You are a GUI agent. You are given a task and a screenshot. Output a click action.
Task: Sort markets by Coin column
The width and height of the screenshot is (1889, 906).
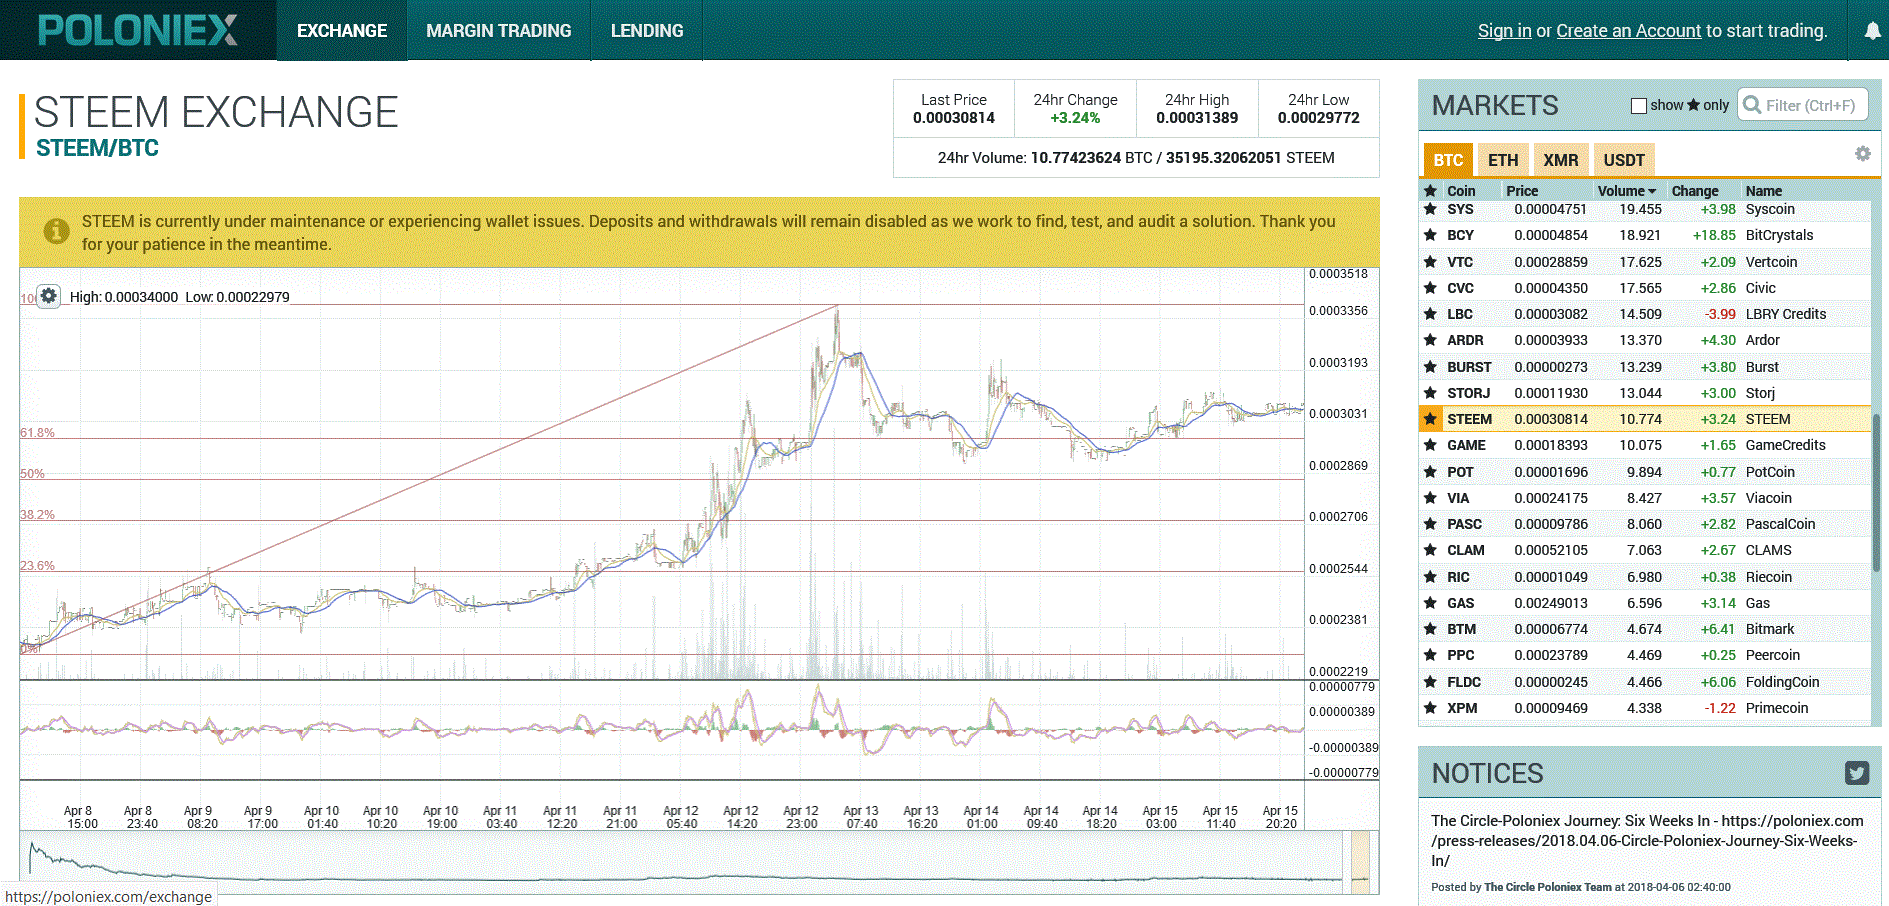1461,191
